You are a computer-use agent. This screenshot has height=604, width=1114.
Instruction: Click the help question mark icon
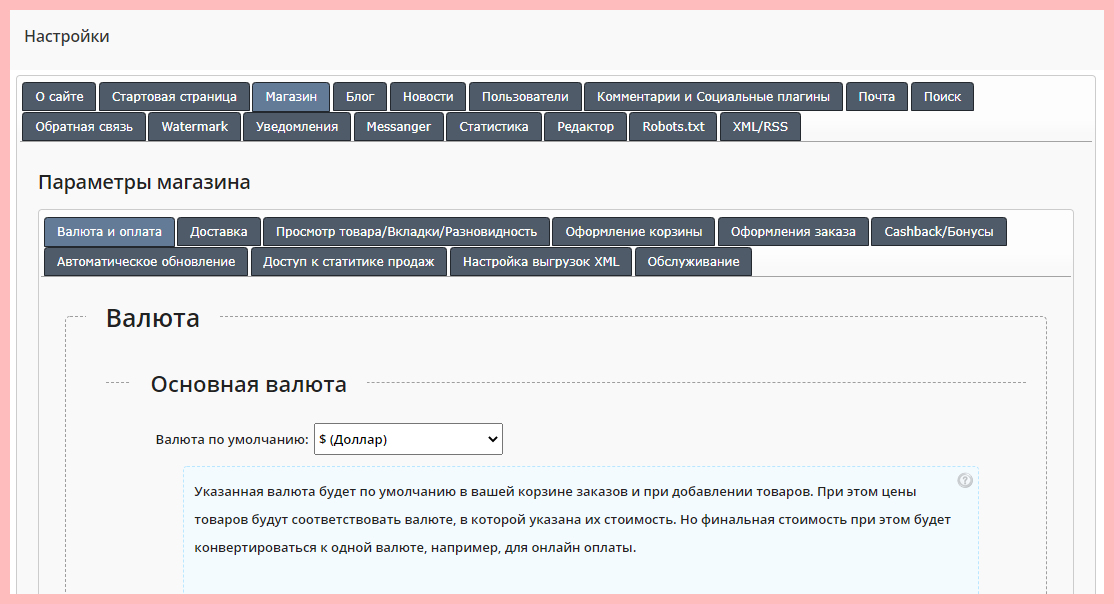tap(965, 480)
